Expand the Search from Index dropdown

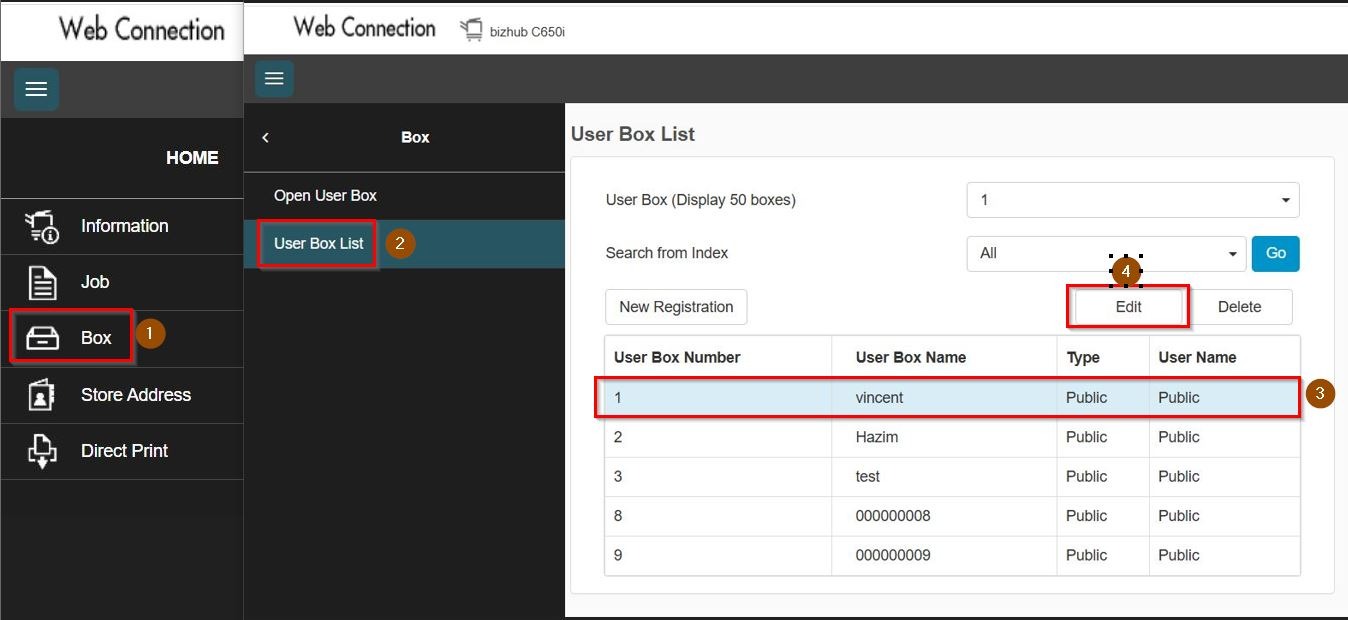tap(1106, 254)
